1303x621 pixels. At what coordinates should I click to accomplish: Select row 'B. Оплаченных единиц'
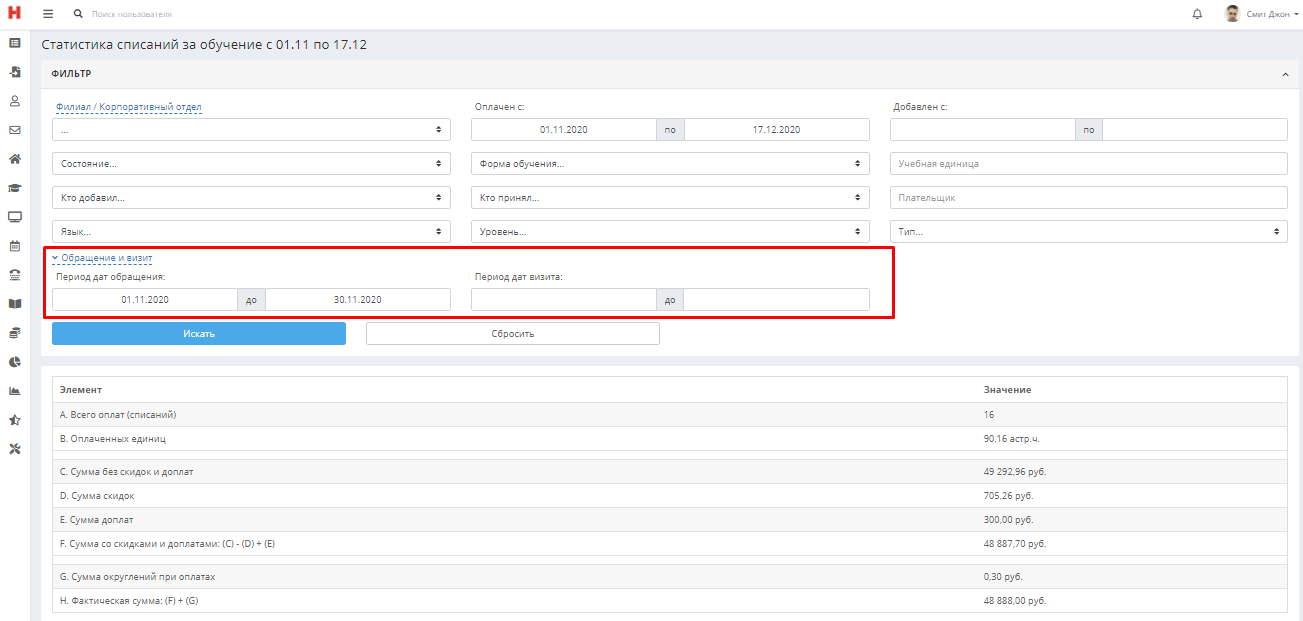pos(670,438)
